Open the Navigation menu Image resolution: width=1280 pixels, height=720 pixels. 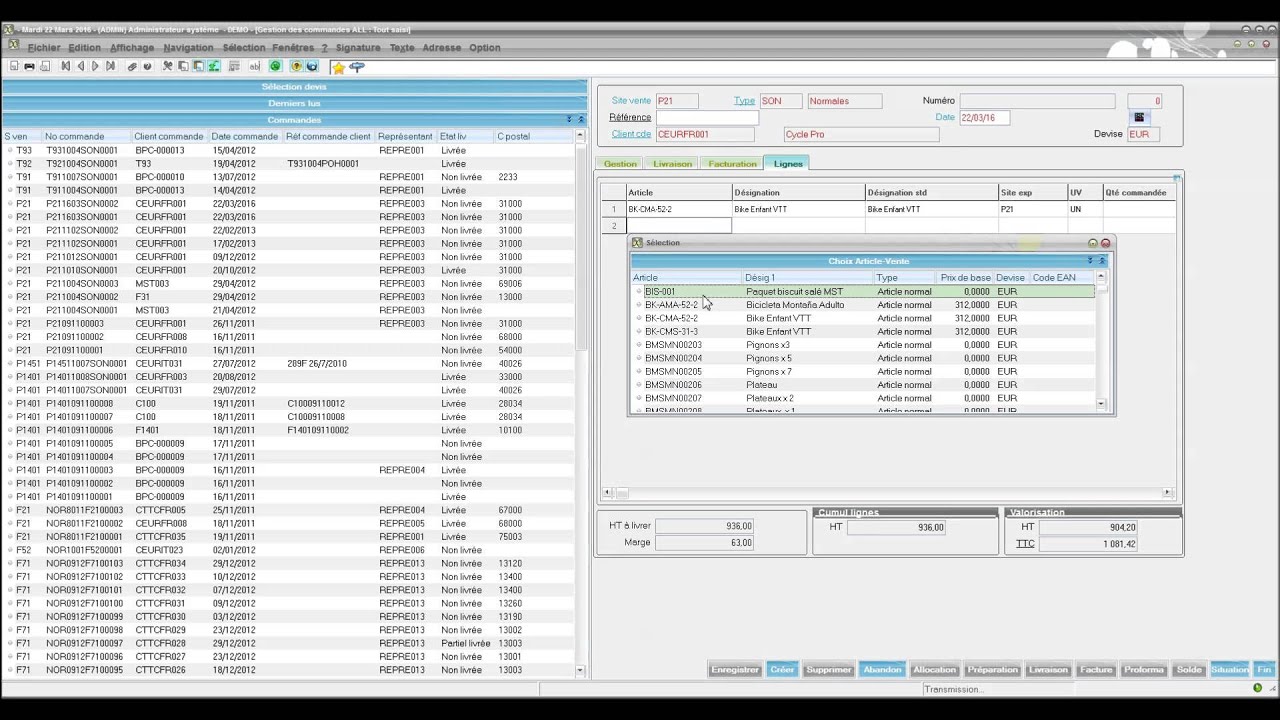pyautogui.click(x=188, y=47)
